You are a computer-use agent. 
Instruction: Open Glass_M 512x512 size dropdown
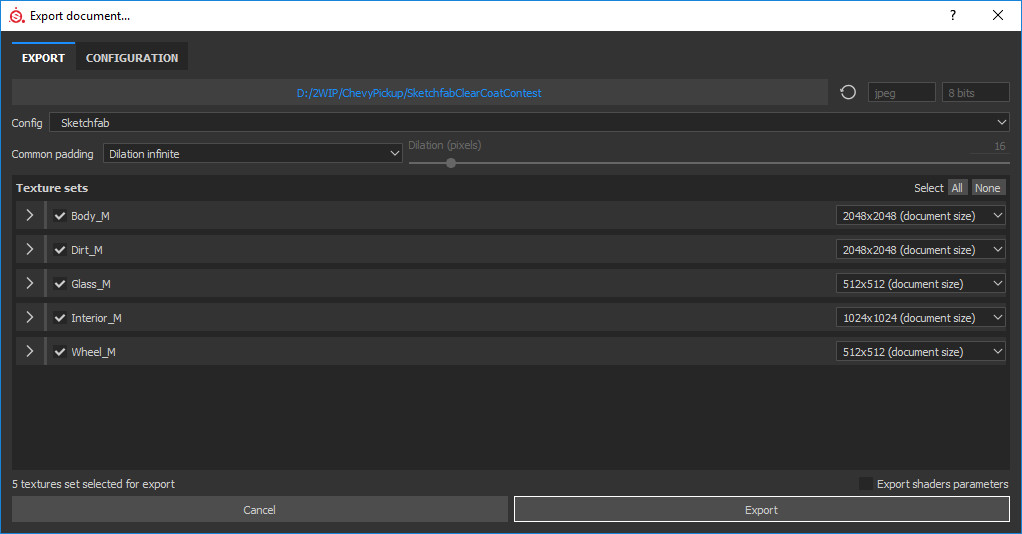click(920, 284)
